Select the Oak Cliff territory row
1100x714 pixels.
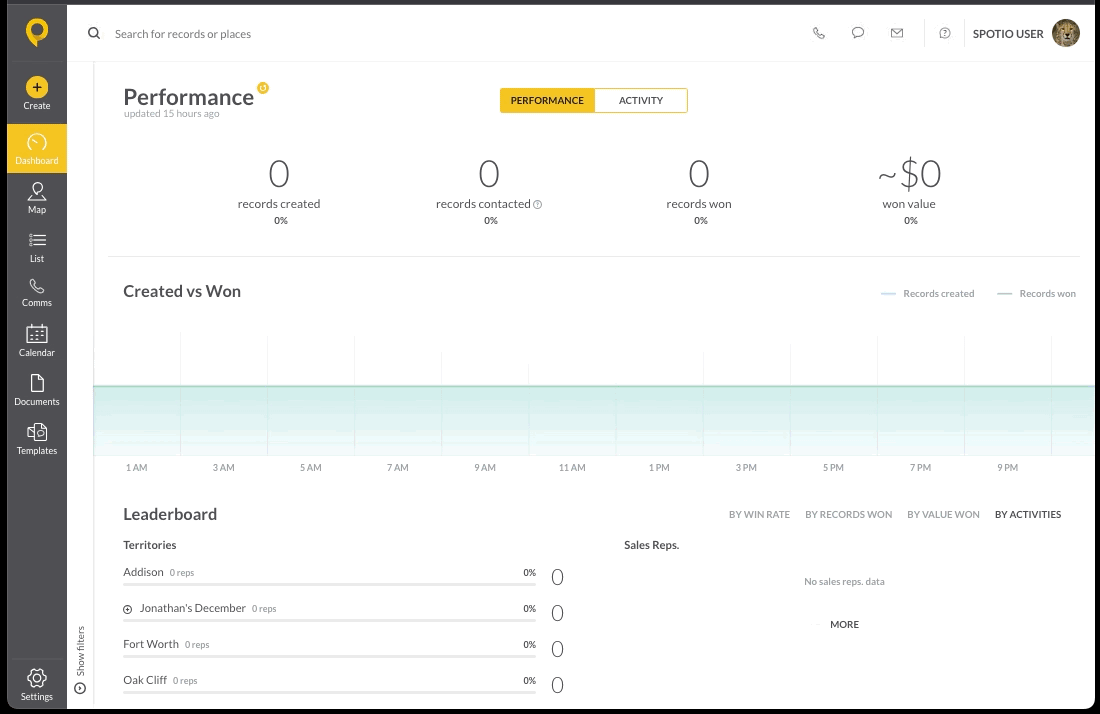pyautogui.click(x=344, y=684)
